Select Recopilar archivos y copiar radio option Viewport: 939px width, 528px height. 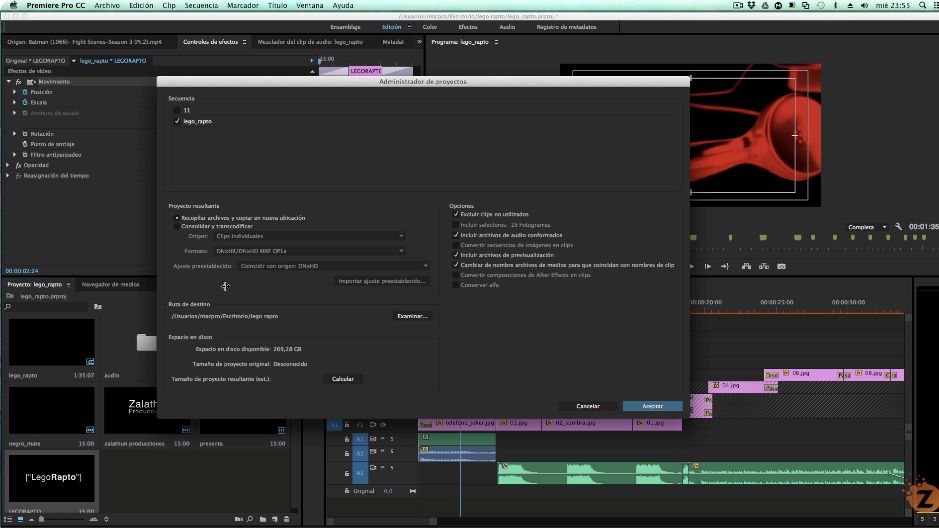[177, 218]
